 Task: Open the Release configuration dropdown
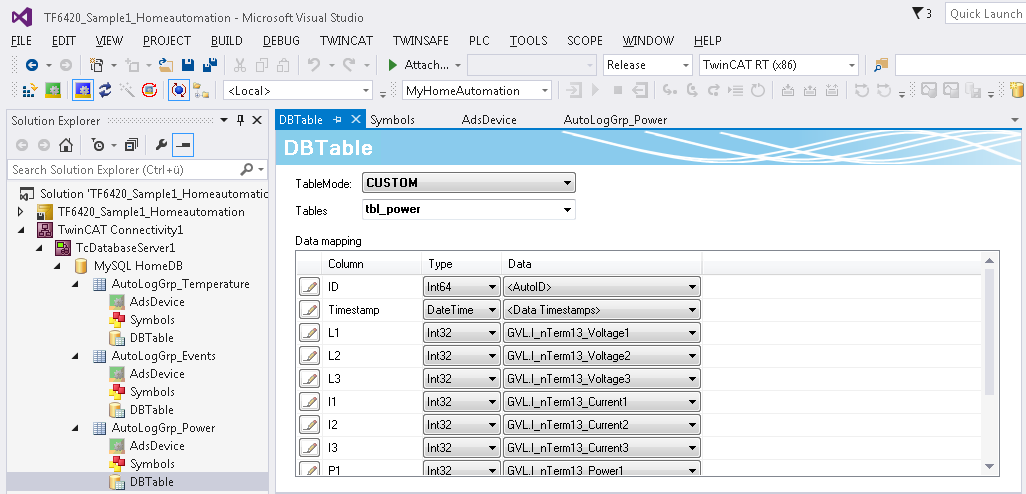(x=648, y=65)
